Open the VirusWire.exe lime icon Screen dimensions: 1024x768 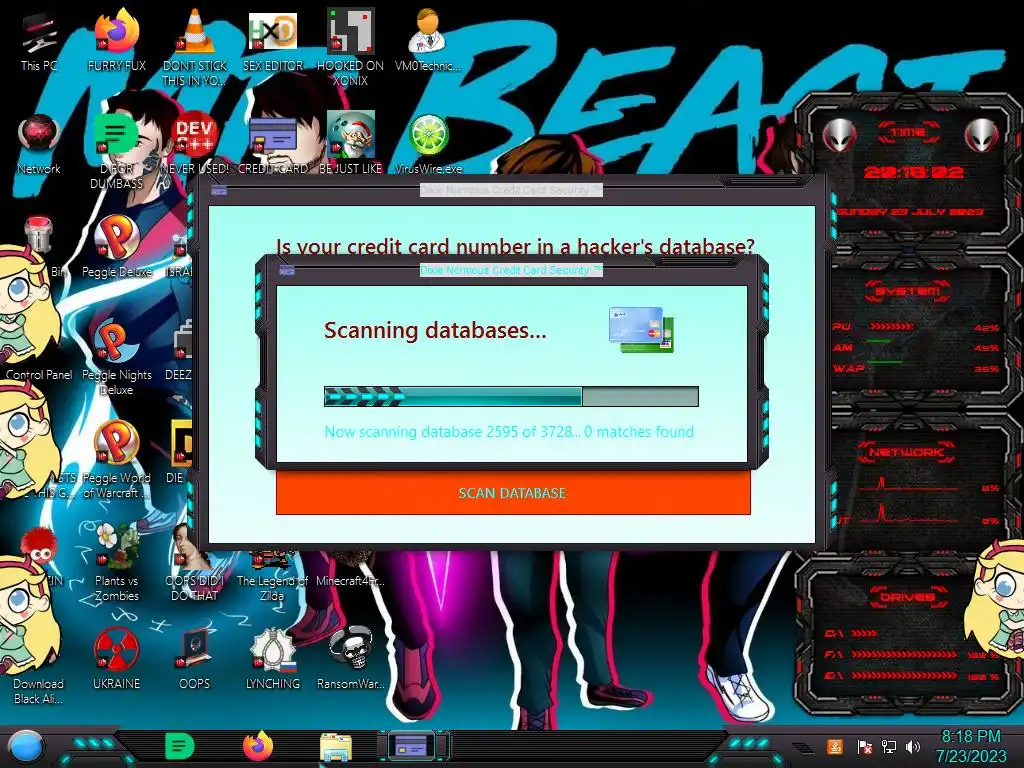click(x=428, y=145)
